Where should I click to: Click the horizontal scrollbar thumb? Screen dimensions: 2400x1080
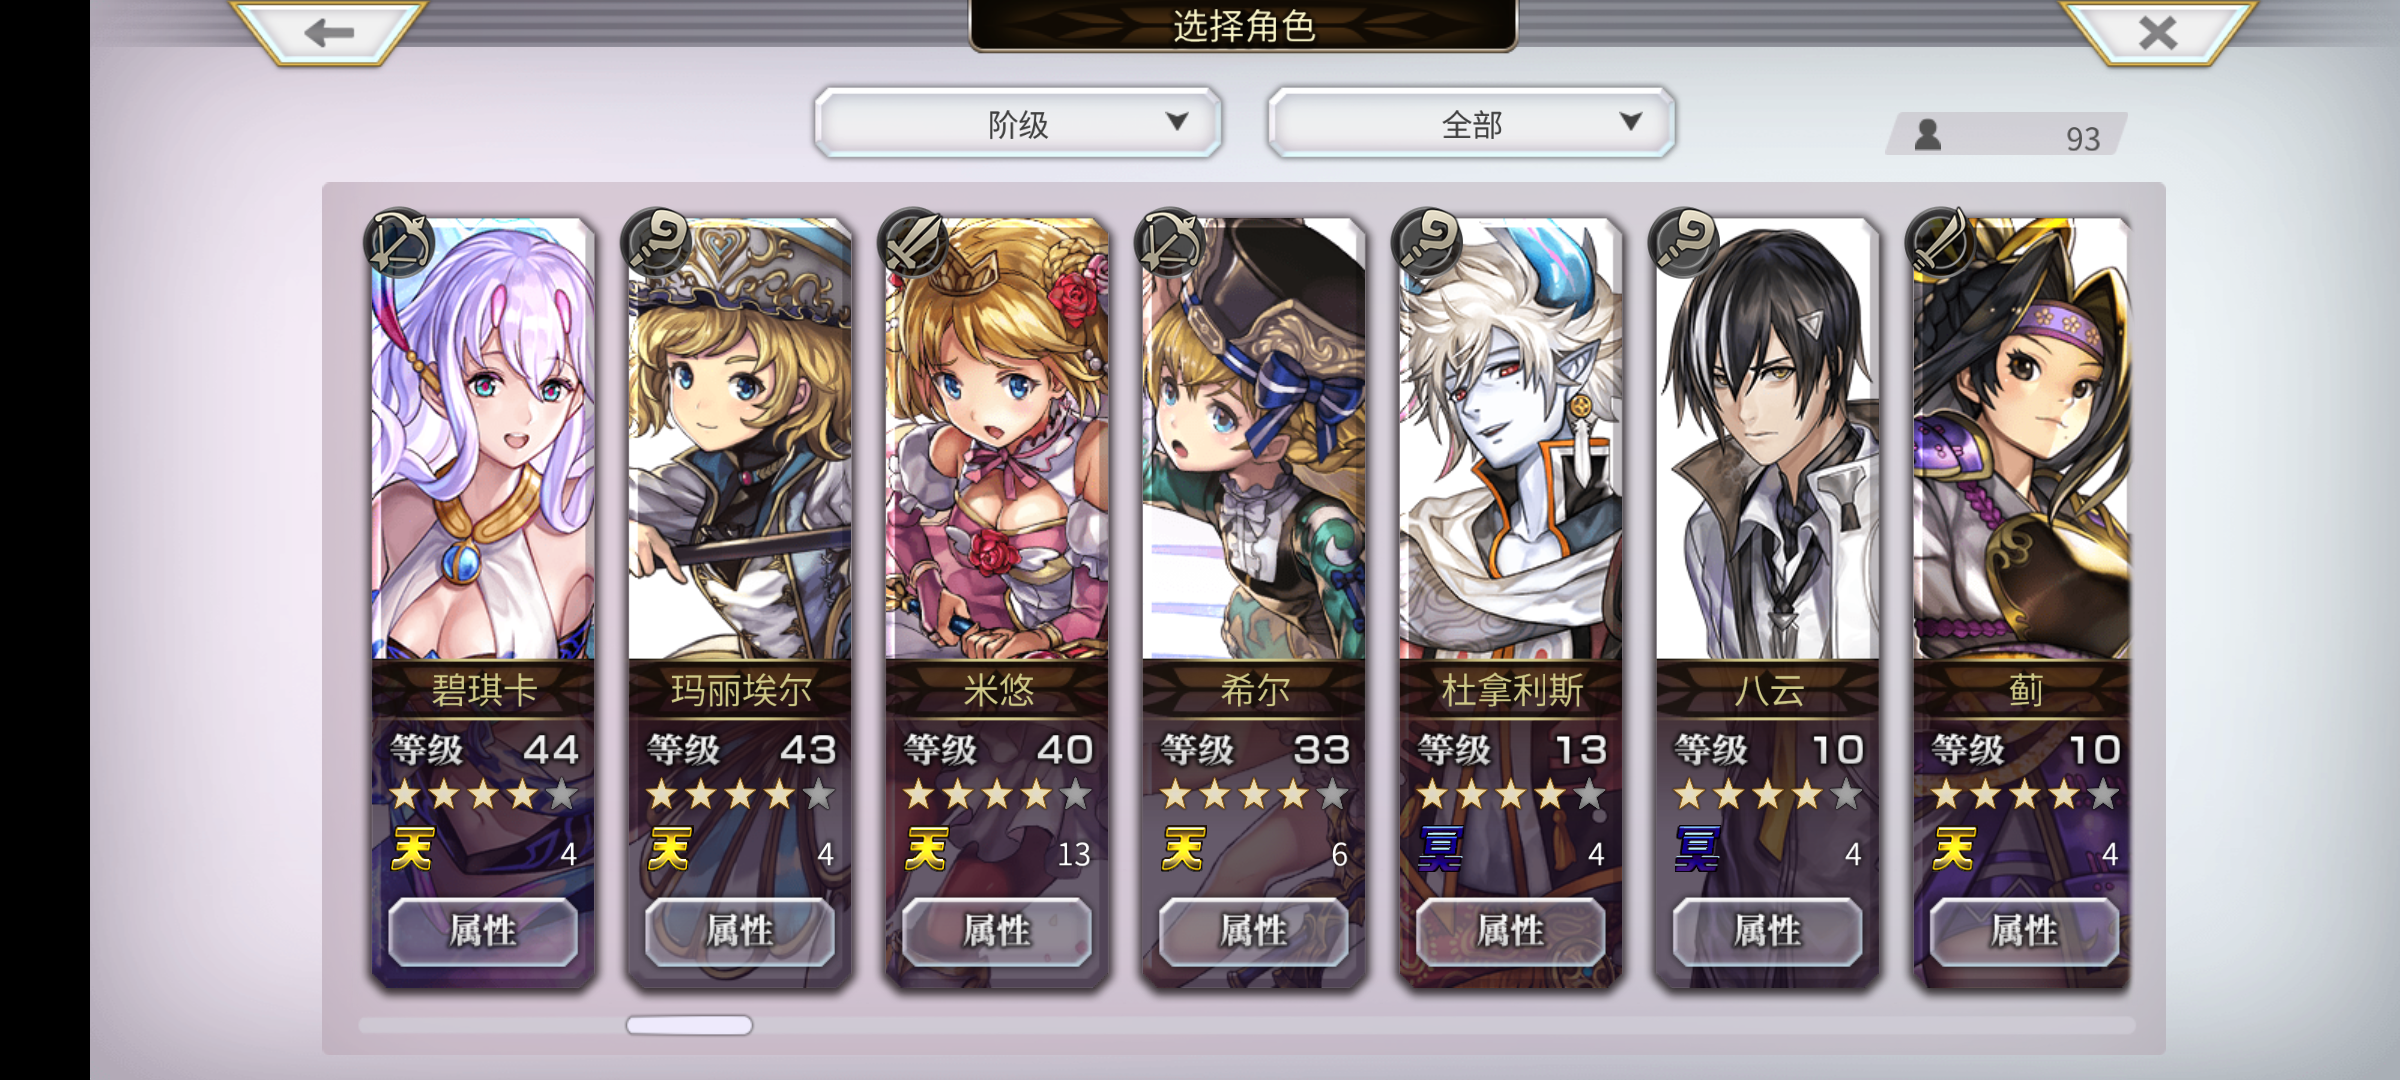(689, 1025)
